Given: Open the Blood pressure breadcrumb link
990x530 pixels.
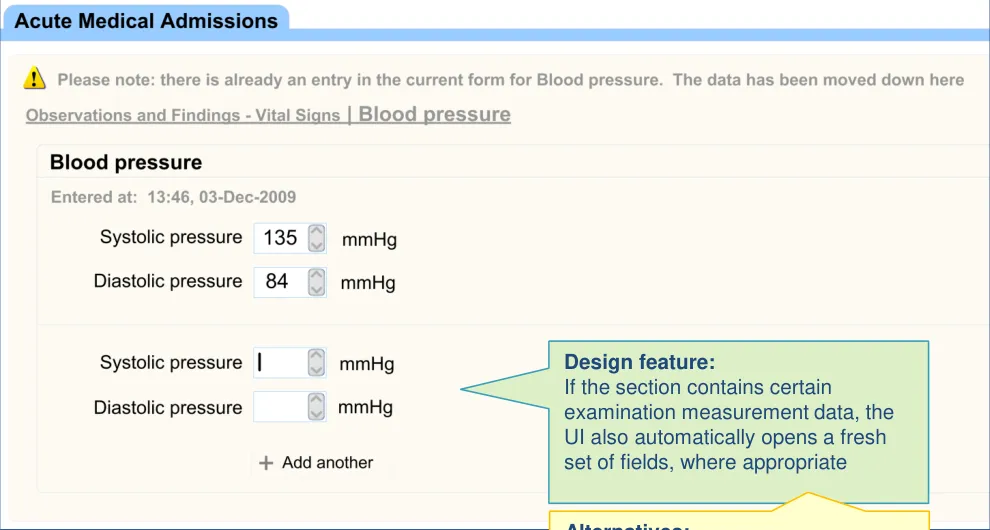Looking at the screenshot, I should [434, 114].
